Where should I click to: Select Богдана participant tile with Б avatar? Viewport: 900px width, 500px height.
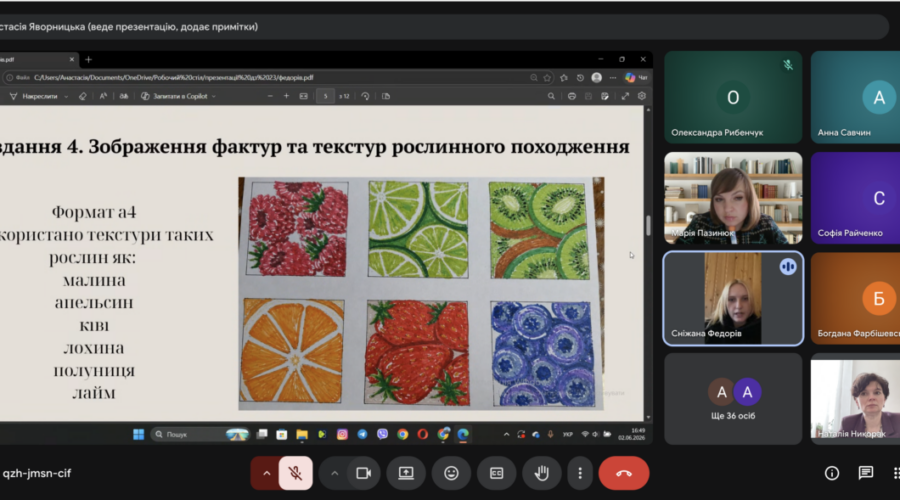pos(855,299)
